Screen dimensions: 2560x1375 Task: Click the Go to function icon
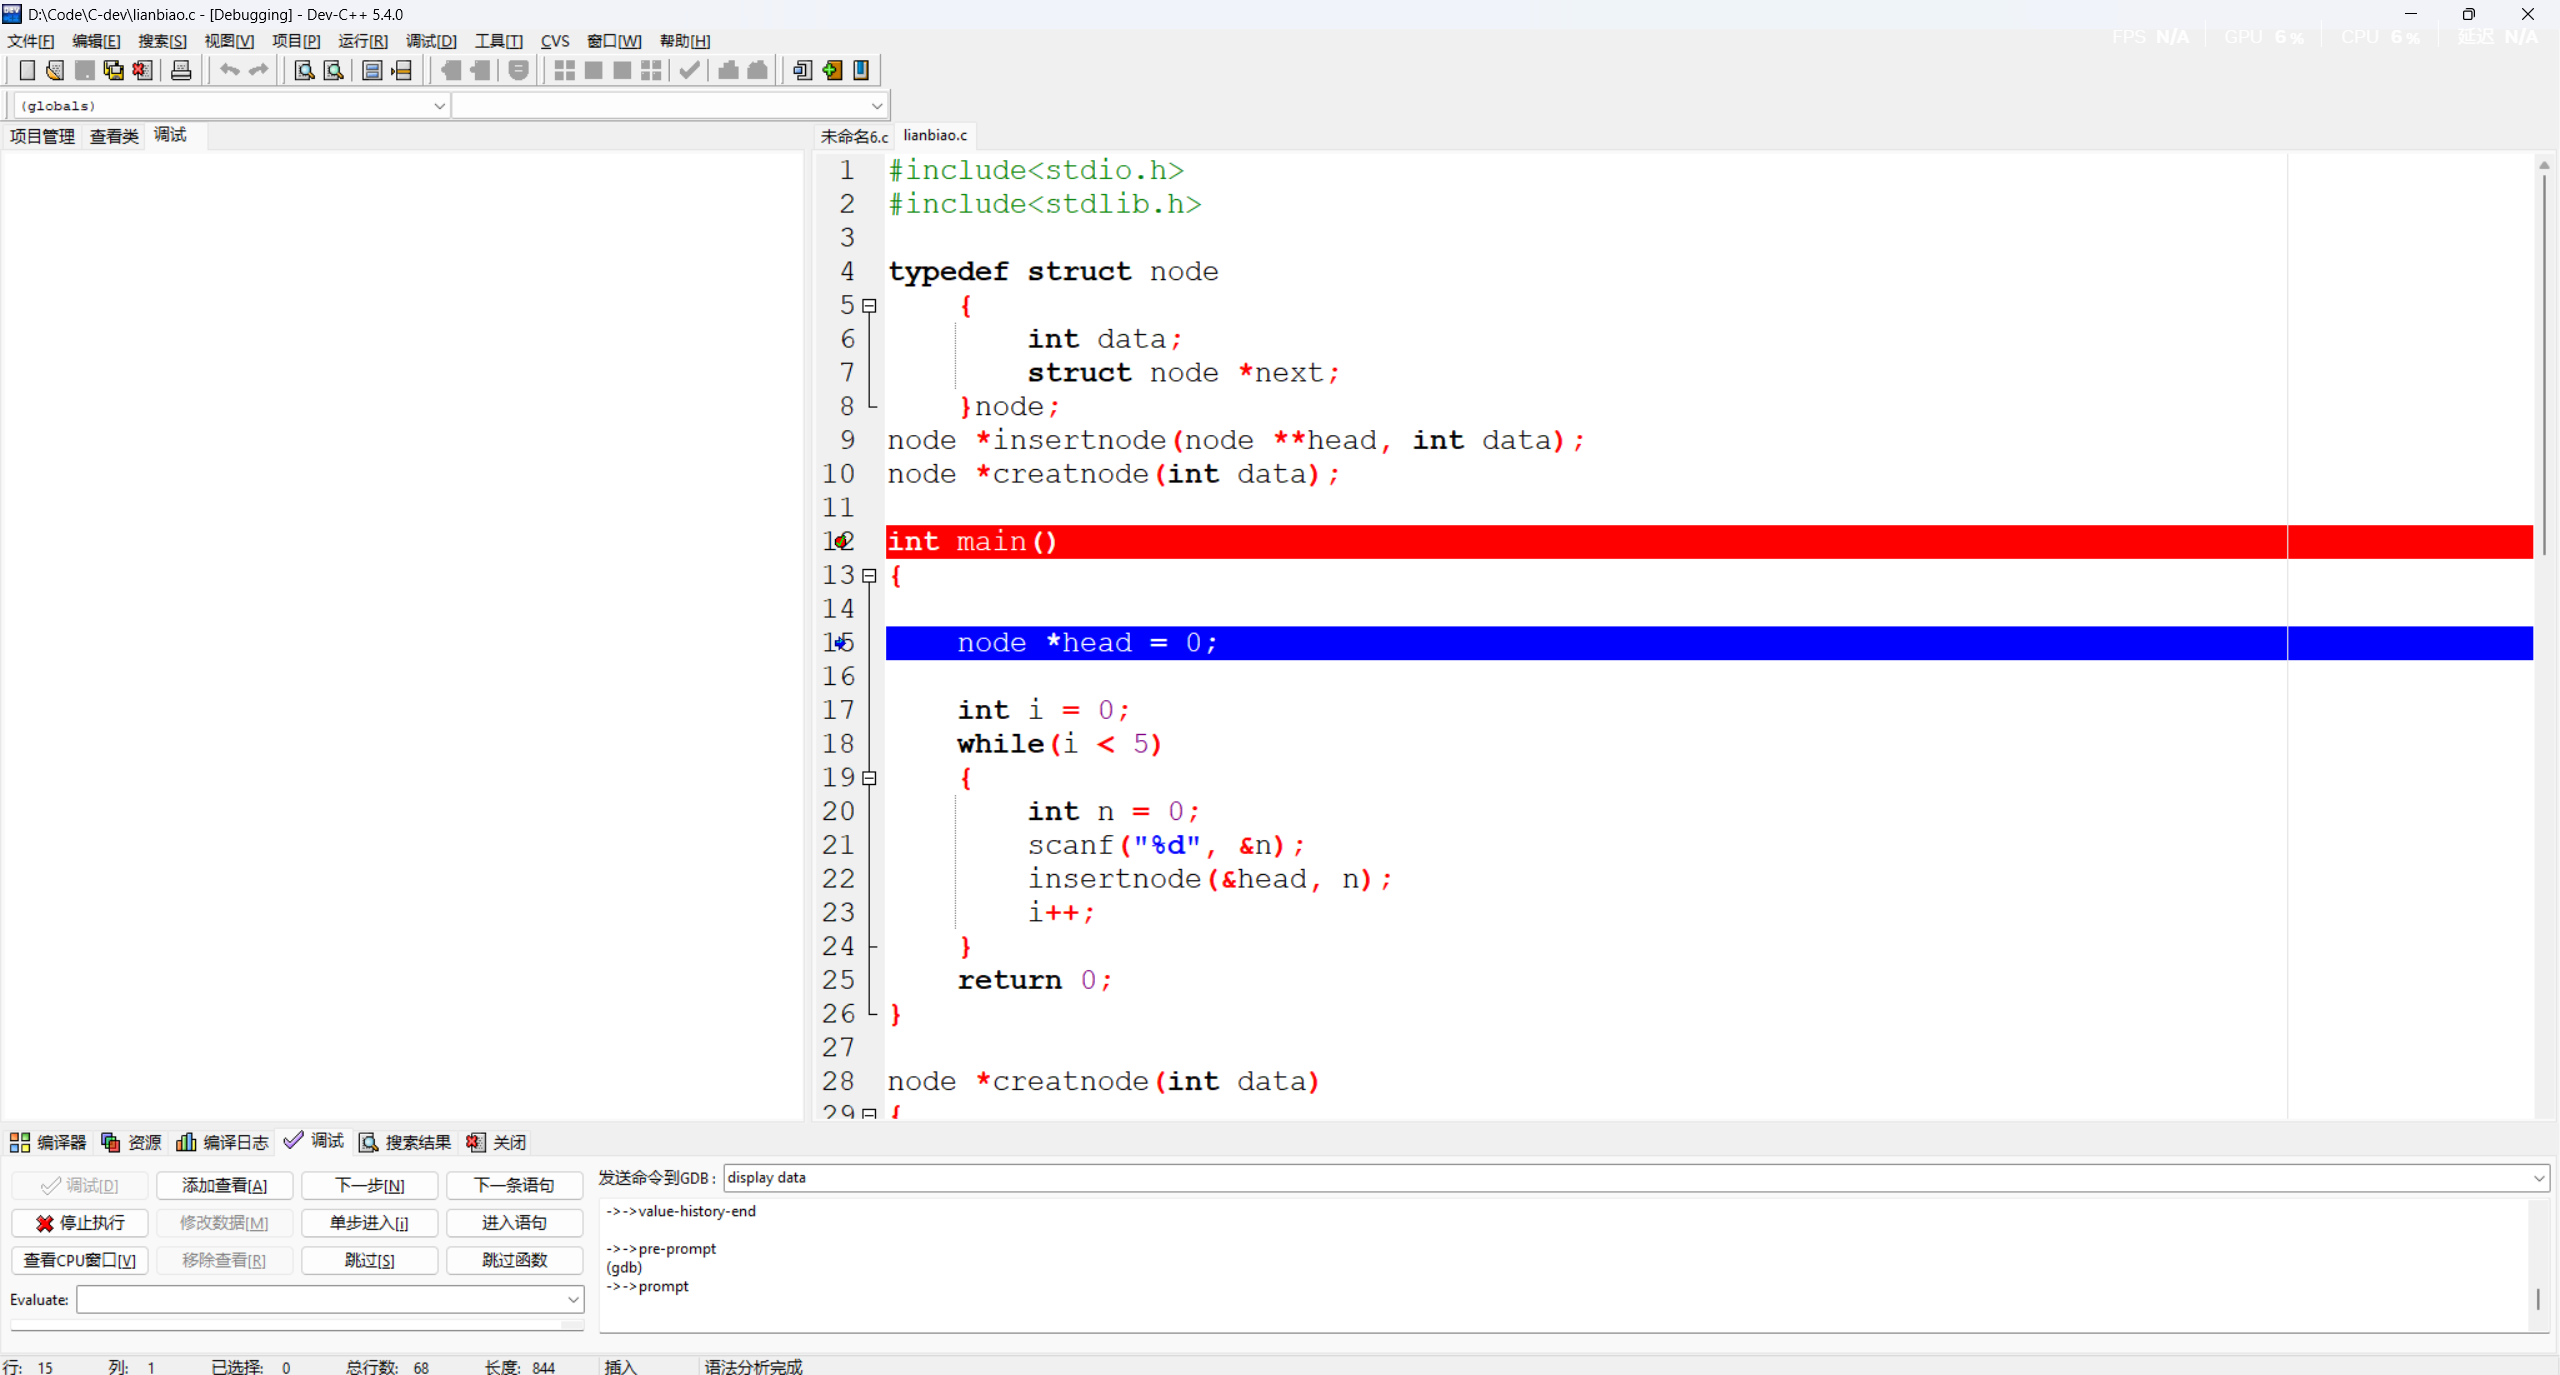point(372,70)
